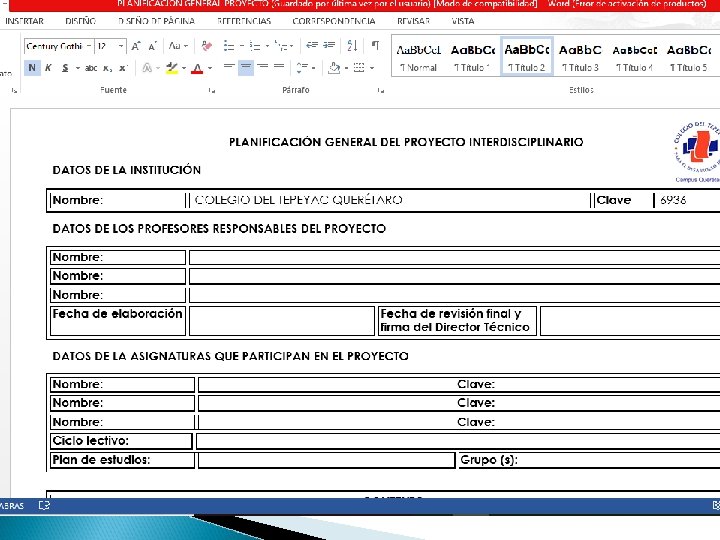Apply subscript formatting
Viewport: 720px width, 540px height.
tap(107, 68)
